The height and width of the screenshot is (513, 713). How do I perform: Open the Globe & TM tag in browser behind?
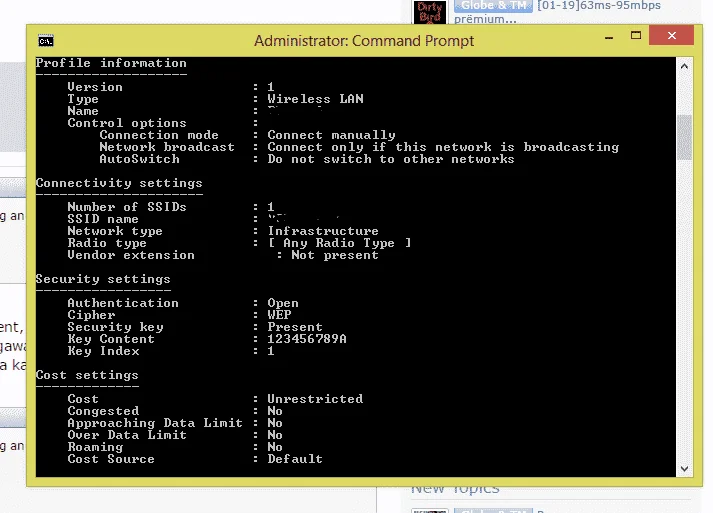(493, 5)
